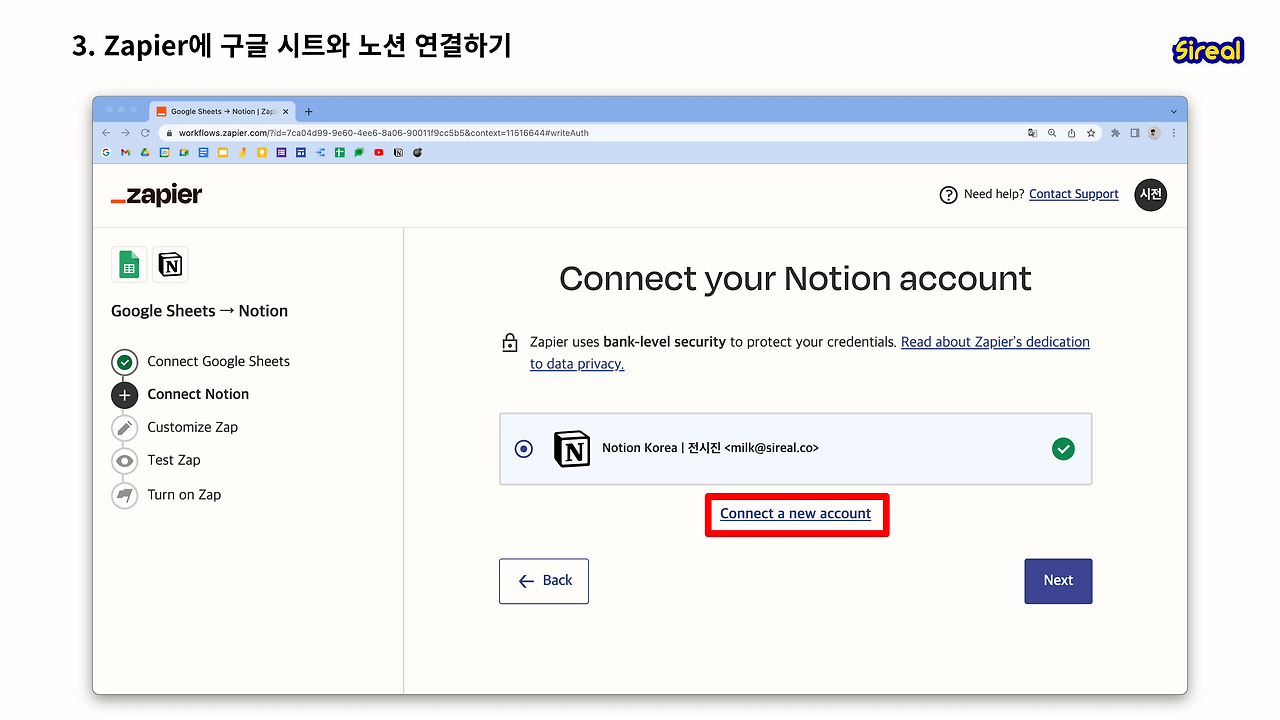Click the Contact Support link
The image size is (1280, 720).
click(x=1074, y=194)
